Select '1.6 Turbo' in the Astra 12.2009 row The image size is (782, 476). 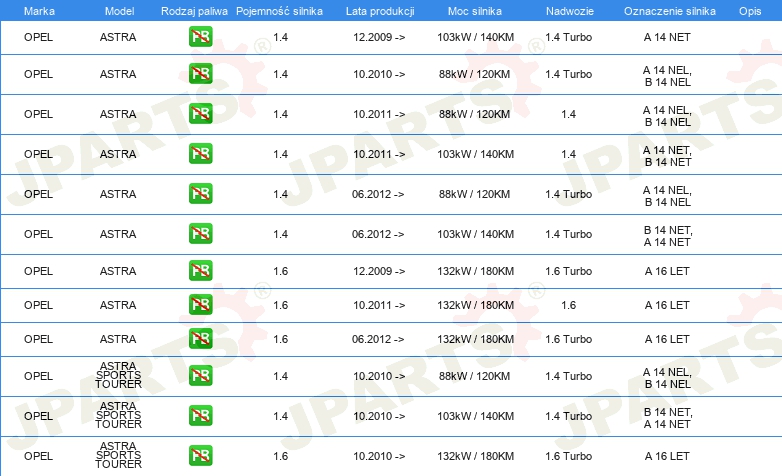click(x=569, y=271)
